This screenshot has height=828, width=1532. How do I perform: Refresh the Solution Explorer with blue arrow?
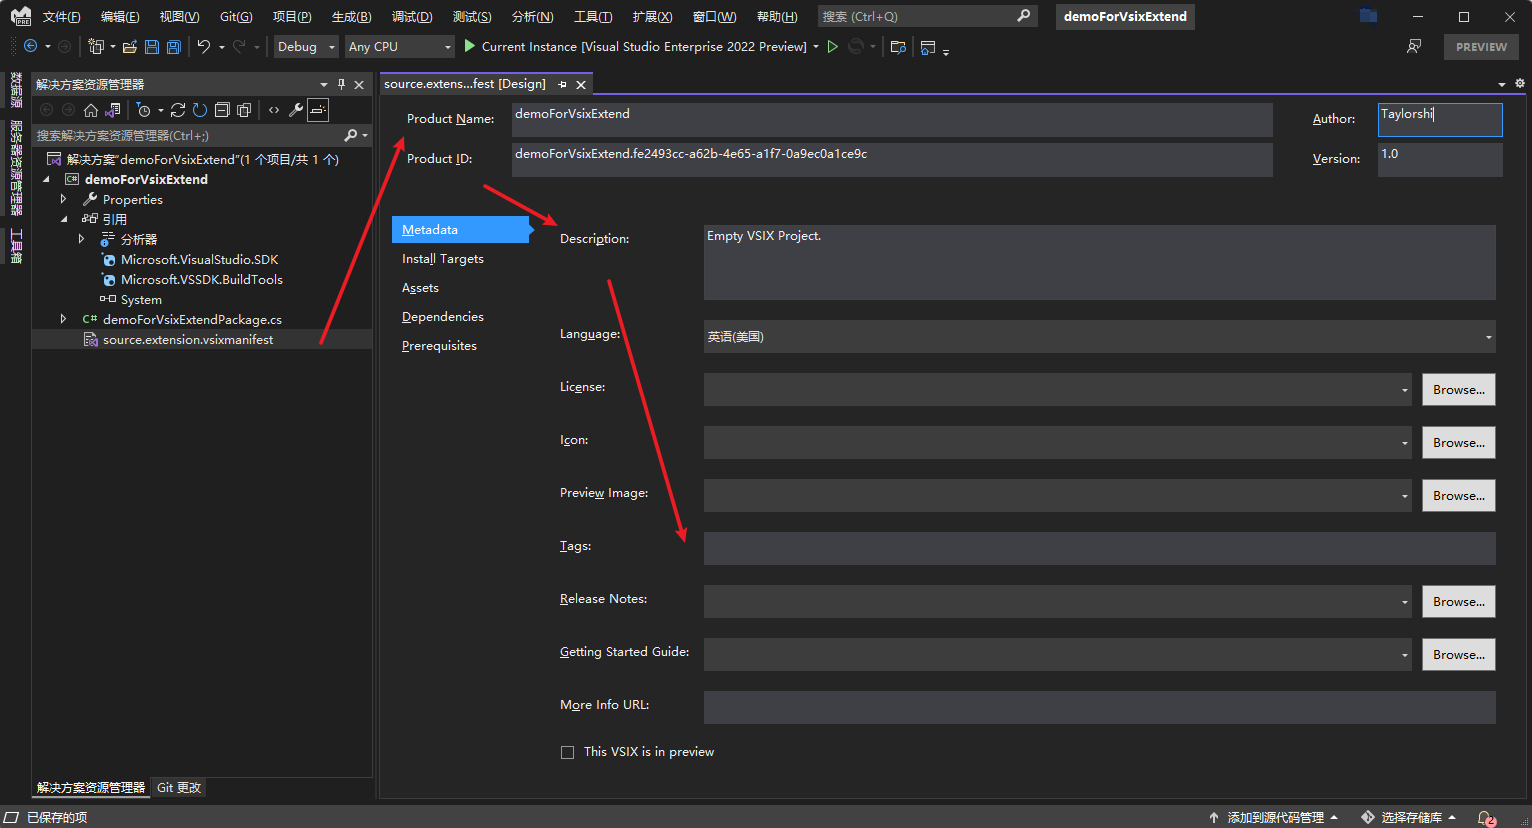200,110
